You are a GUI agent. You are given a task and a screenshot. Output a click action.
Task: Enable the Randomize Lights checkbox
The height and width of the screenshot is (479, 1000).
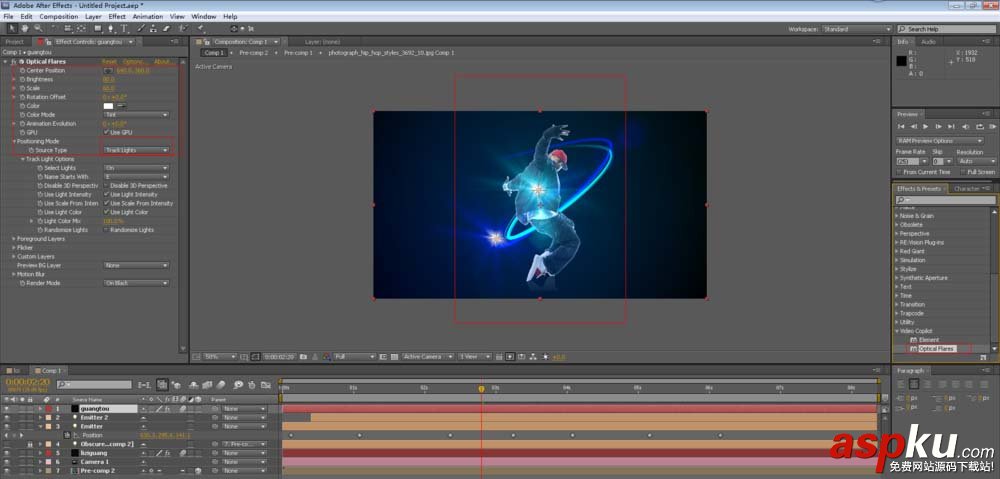[x=106, y=229]
